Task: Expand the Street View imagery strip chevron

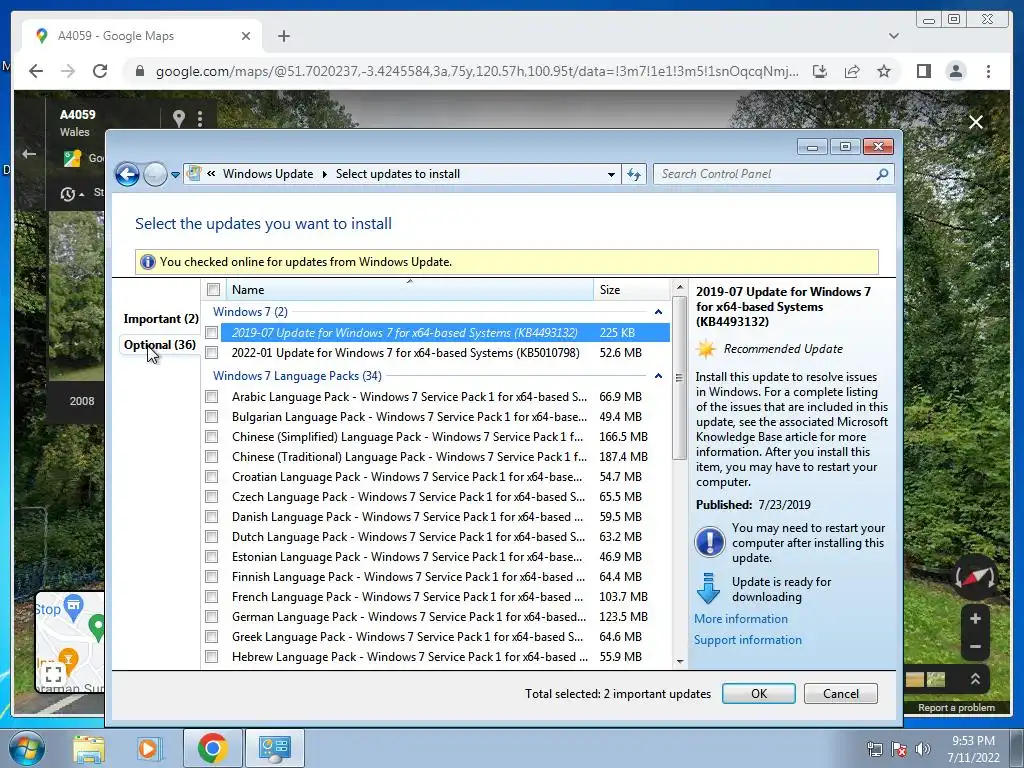Action: coord(975,679)
